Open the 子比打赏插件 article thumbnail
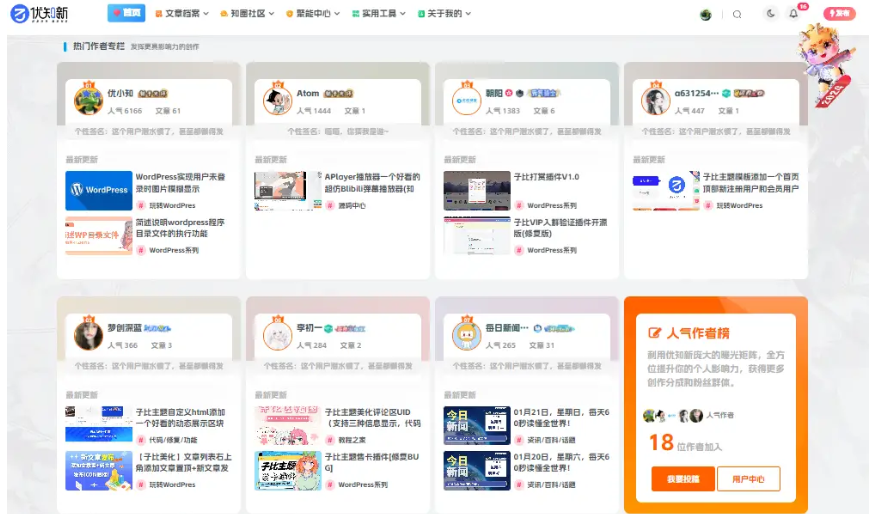869x514 pixels. (477, 190)
